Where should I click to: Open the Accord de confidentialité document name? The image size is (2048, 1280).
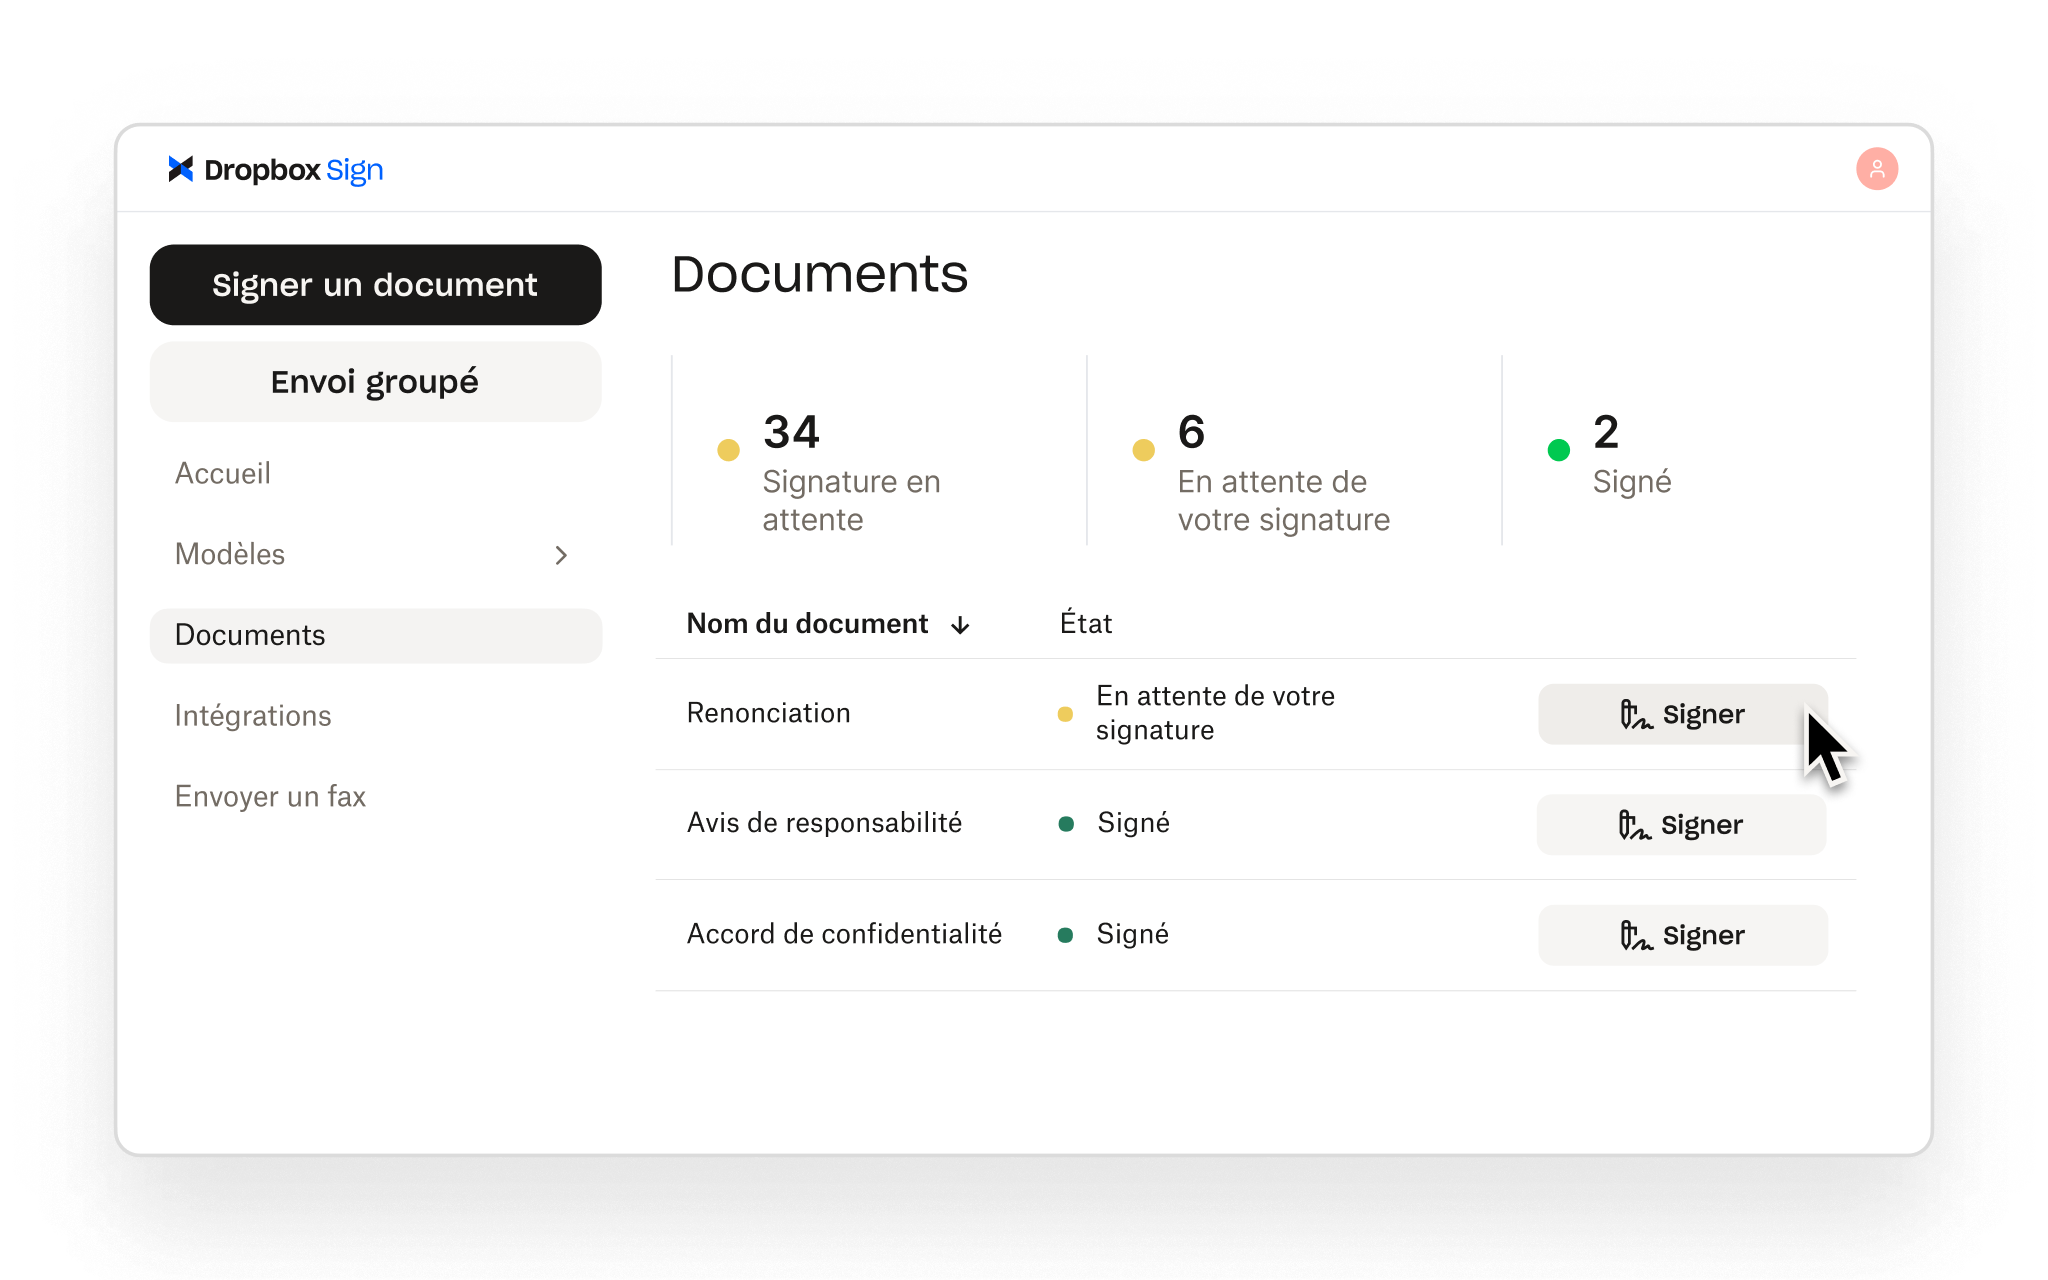click(x=844, y=934)
